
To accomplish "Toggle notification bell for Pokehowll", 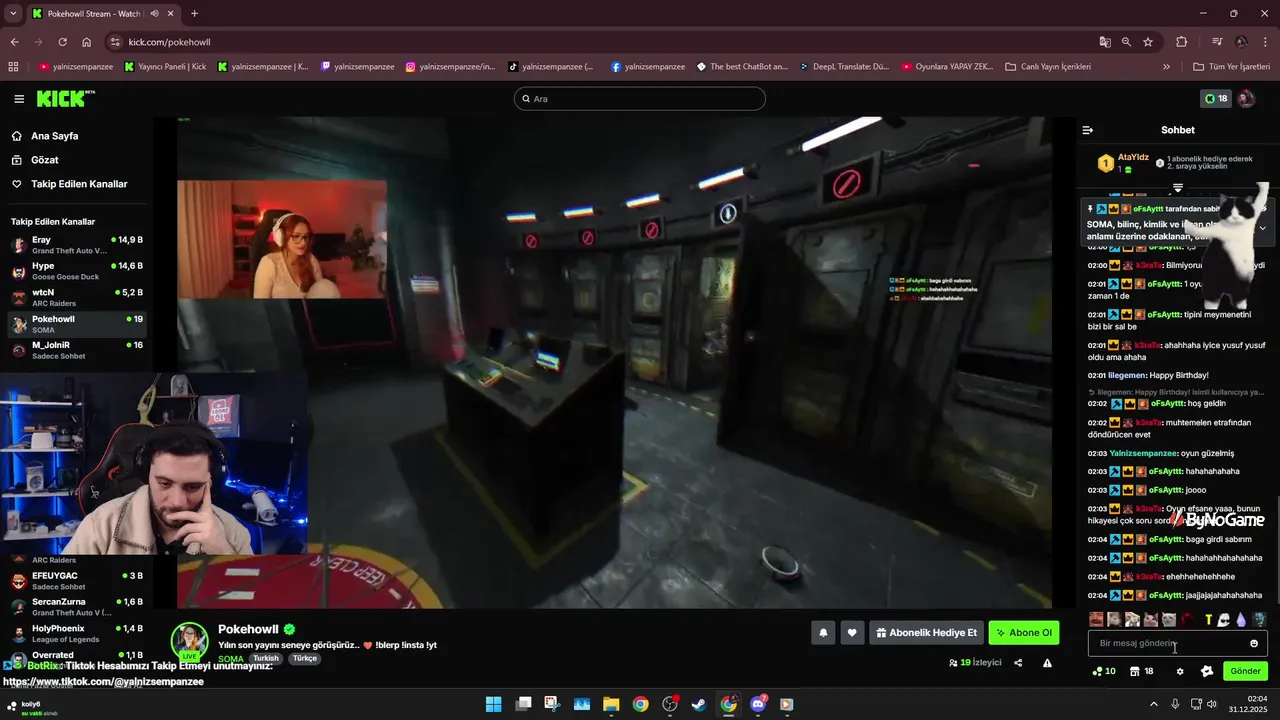I will 823,632.
